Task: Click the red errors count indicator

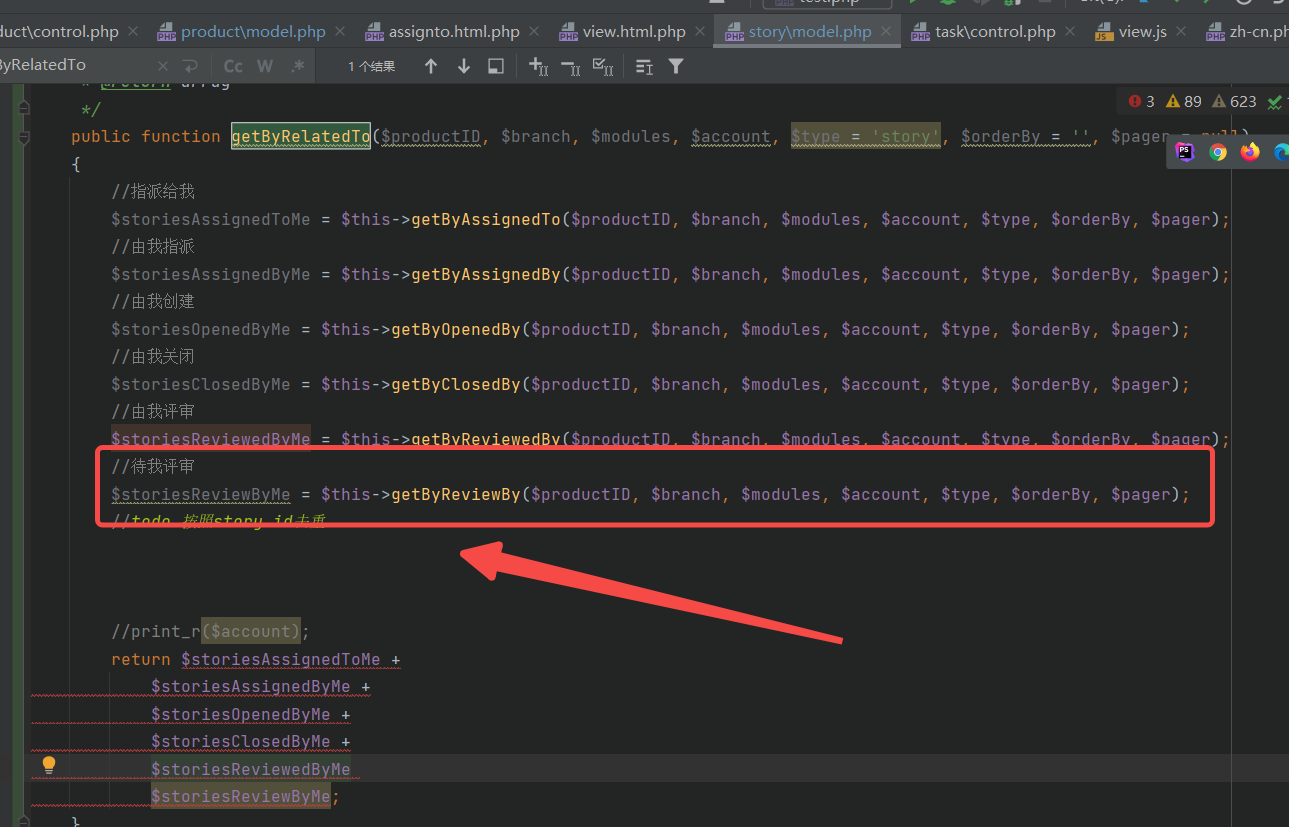Action: pos(1141,101)
